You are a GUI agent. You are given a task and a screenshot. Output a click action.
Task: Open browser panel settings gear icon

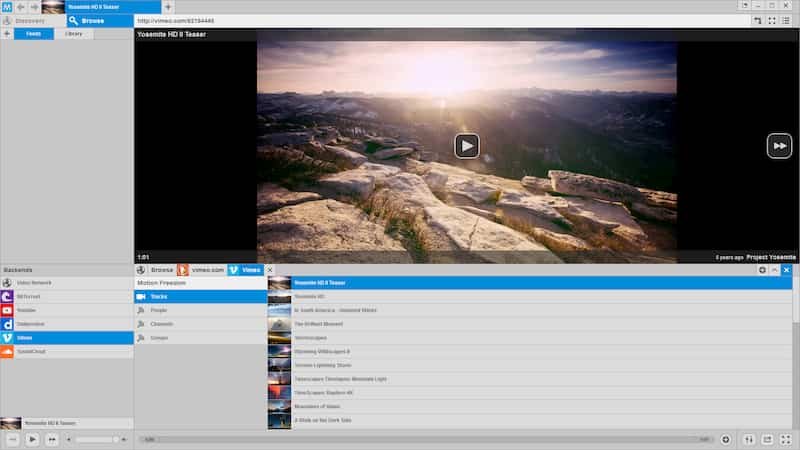762,270
